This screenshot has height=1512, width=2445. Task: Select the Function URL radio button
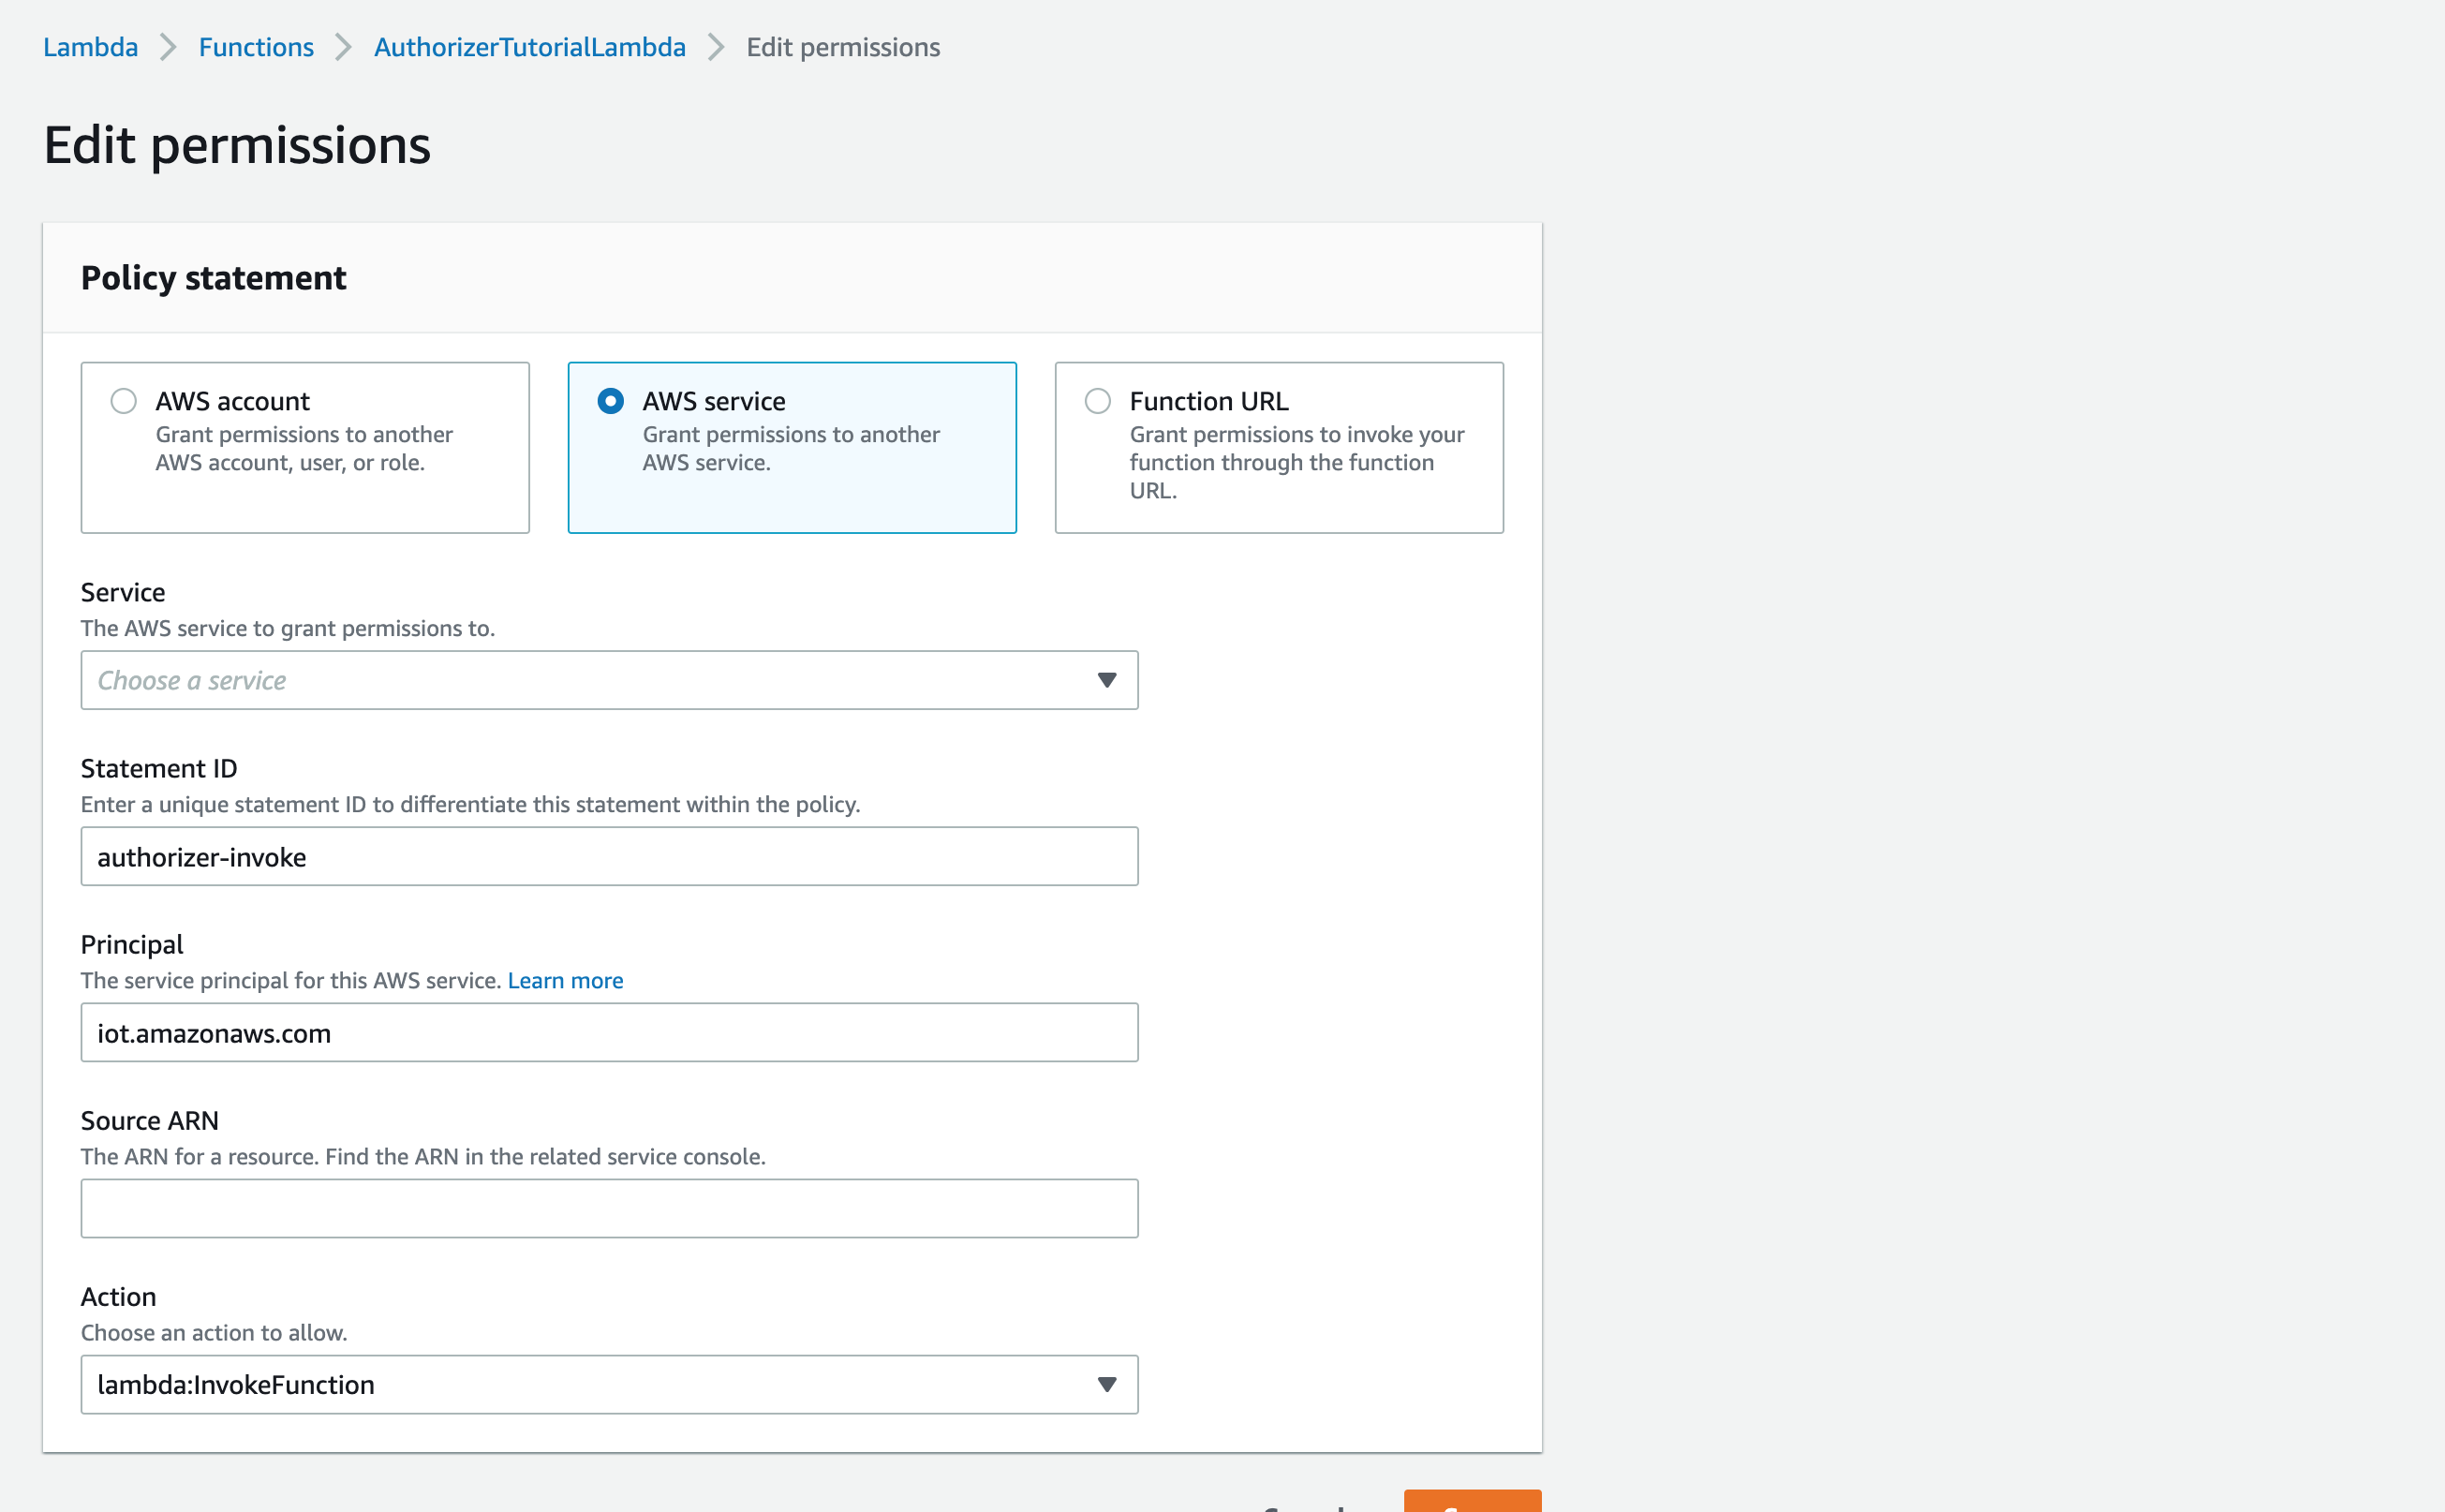1097,401
